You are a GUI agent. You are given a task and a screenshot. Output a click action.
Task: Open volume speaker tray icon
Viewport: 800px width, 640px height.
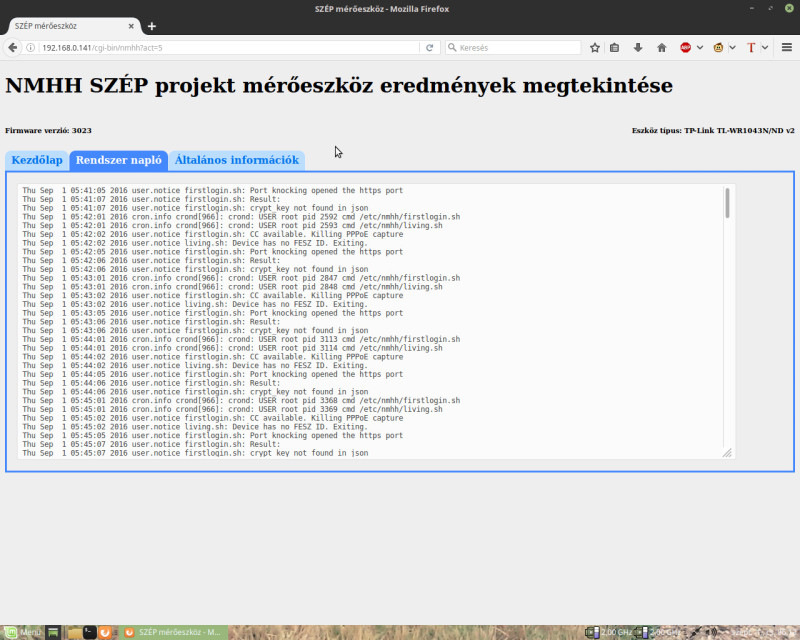(x=712, y=632)
